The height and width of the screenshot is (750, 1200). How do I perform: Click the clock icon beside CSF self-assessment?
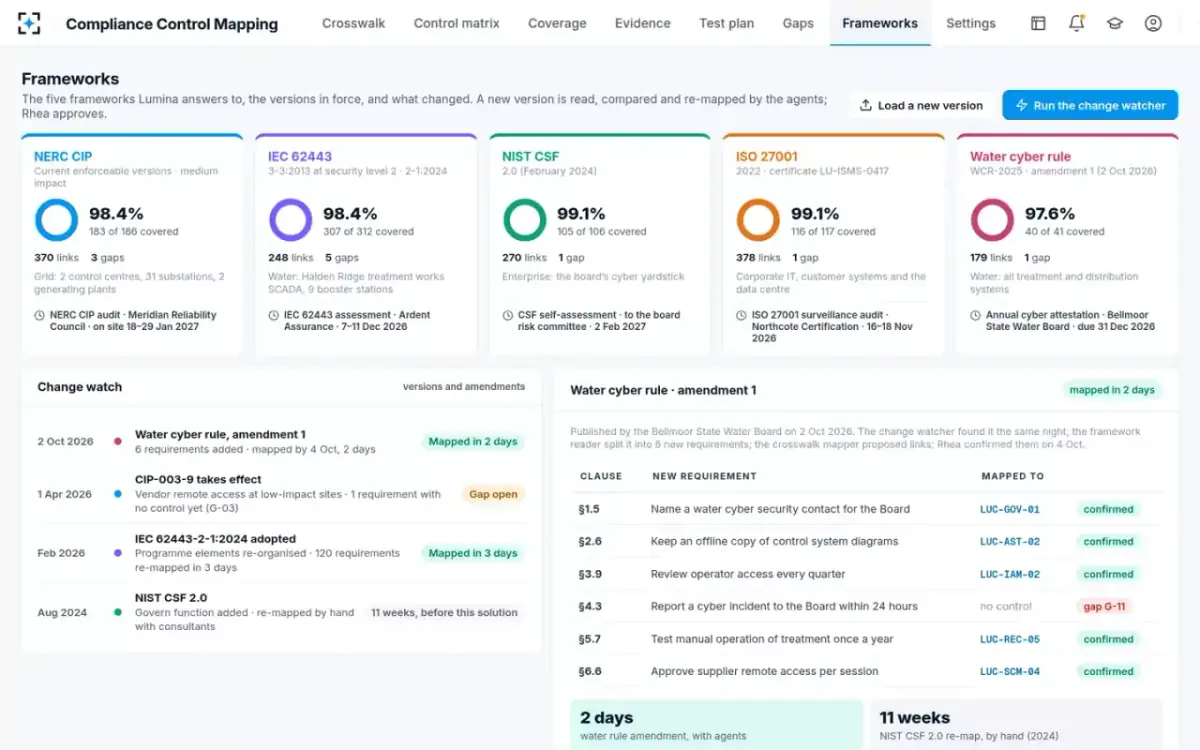pos(507,315)
